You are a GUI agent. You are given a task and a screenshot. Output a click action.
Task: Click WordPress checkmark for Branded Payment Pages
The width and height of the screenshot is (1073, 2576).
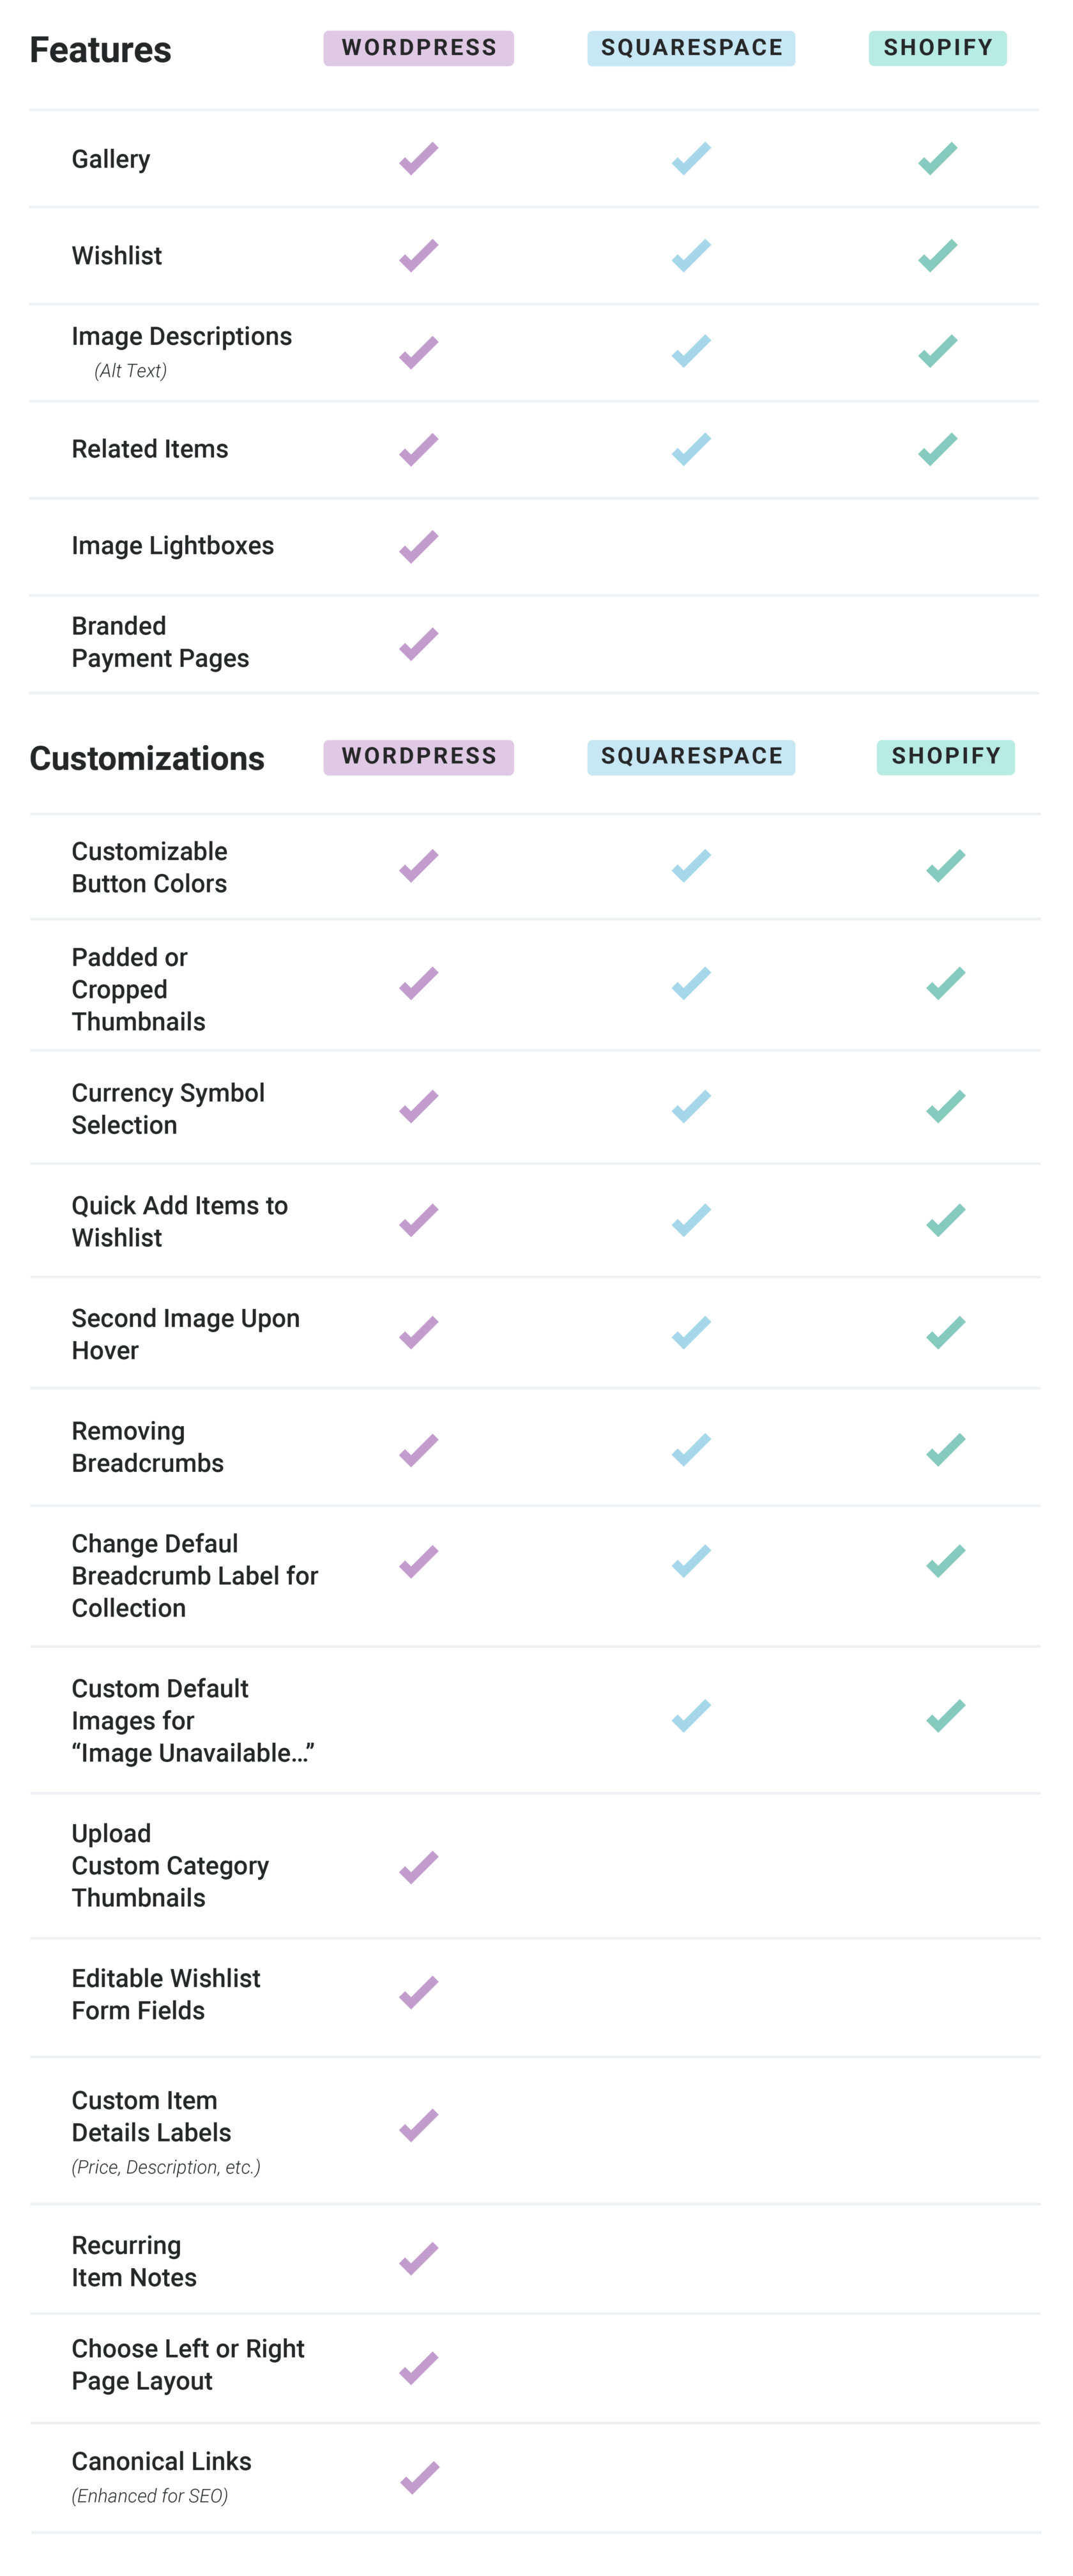[x=418, y=643]
